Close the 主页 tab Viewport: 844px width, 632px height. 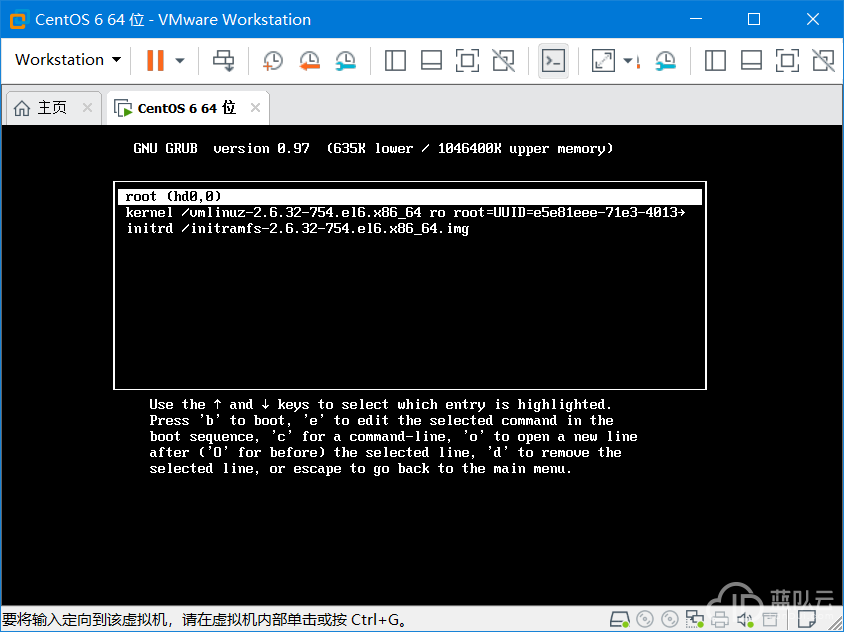pyautogui.click(x=87, y=108)
